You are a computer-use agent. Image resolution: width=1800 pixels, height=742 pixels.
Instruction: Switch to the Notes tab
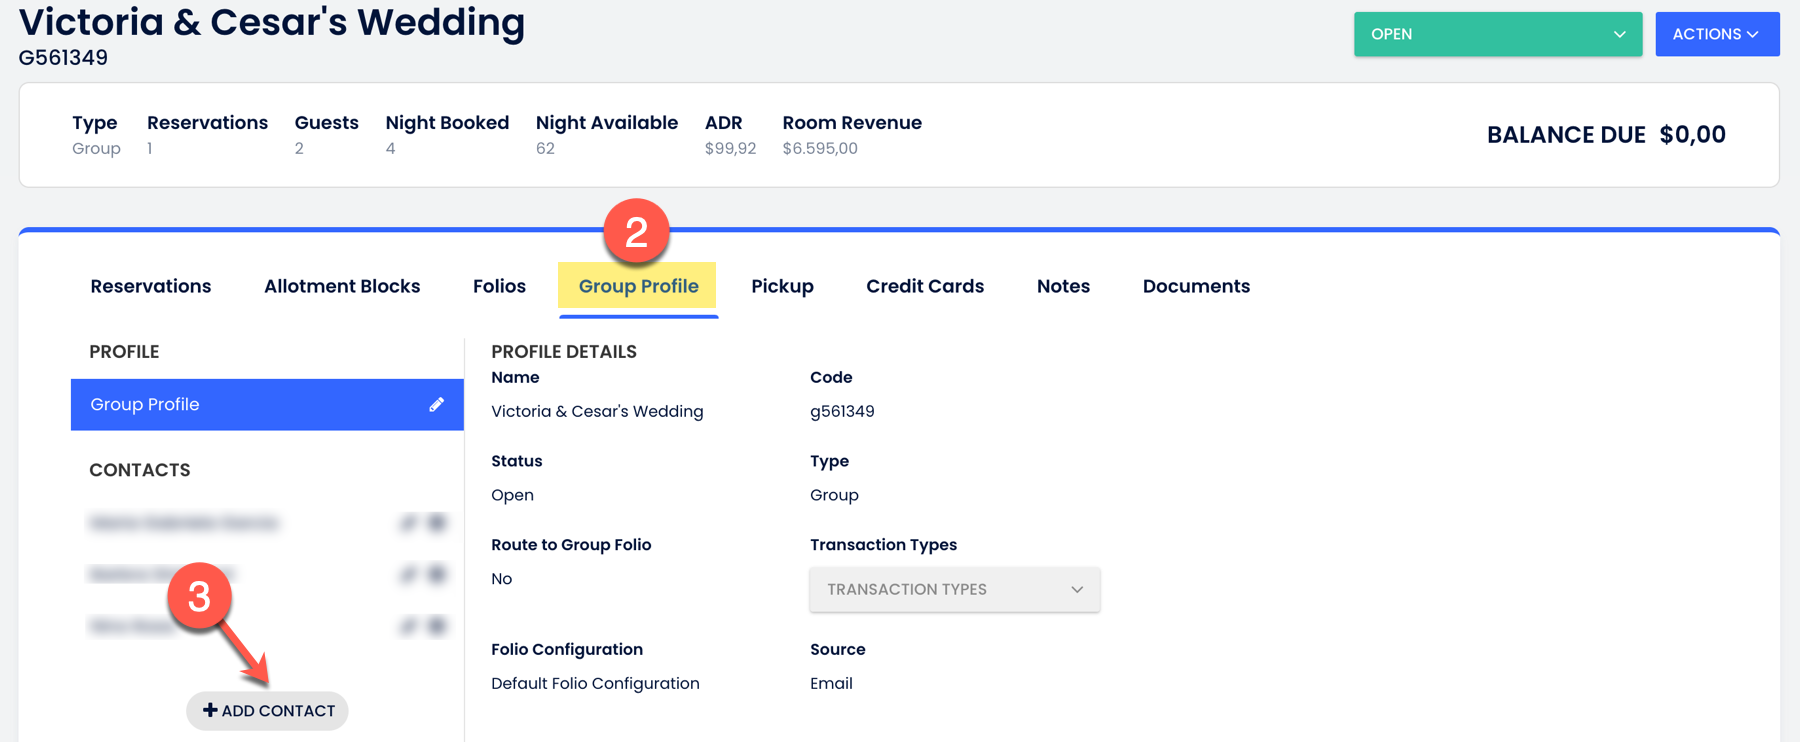click(1063, 286)
